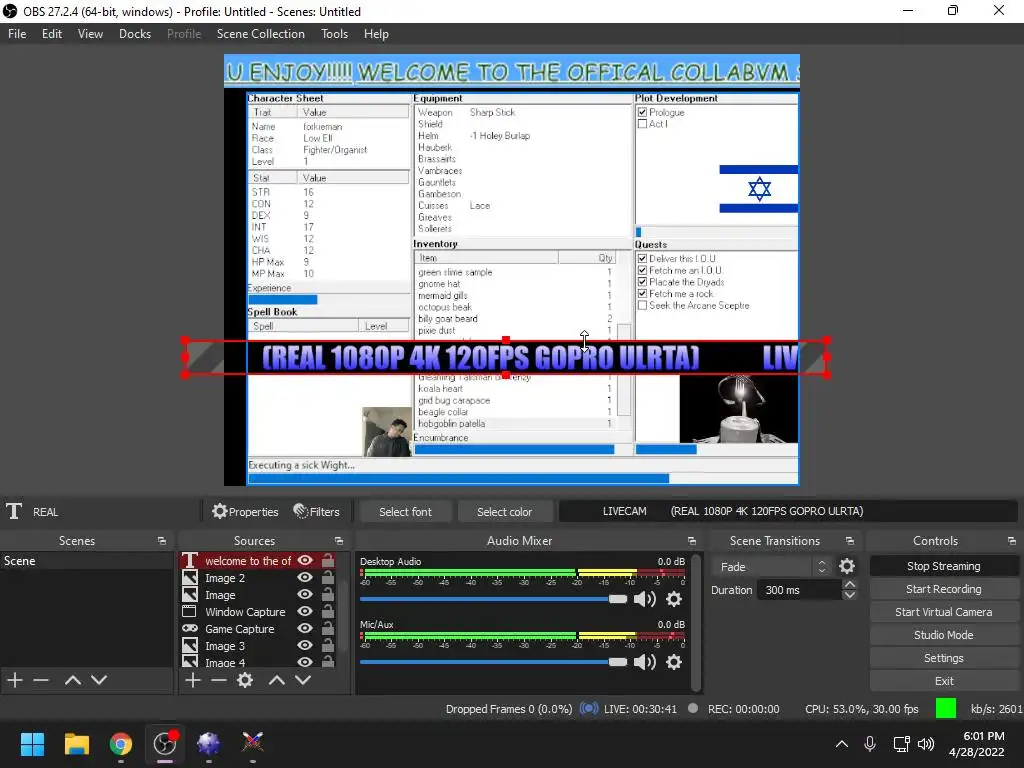1024x768 pixels.
Task: Open the File menu
Action: (x=17, y=34)
